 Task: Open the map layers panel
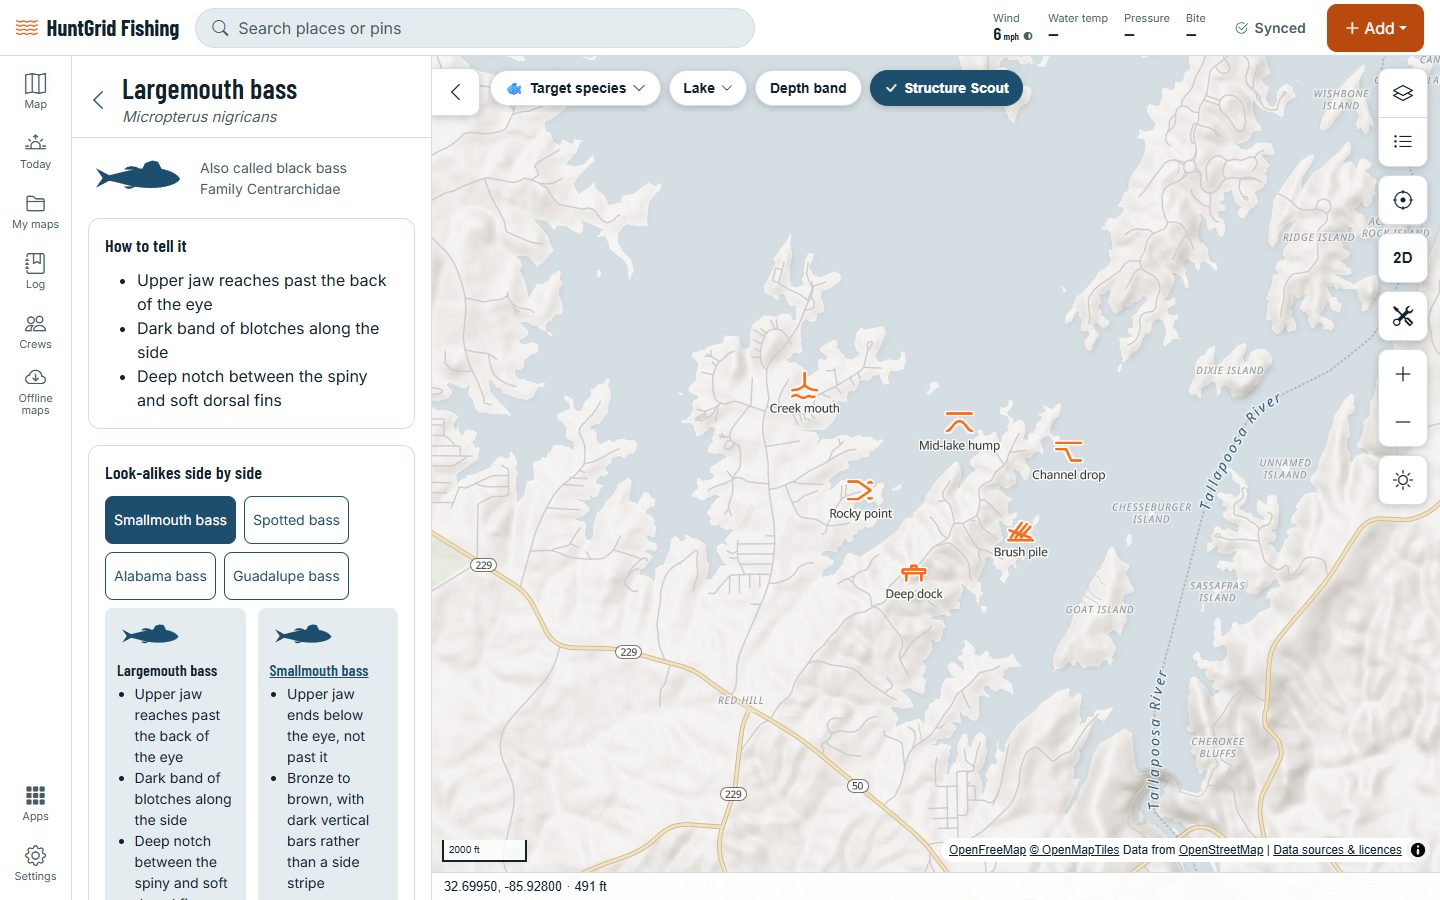point(1403,93)
